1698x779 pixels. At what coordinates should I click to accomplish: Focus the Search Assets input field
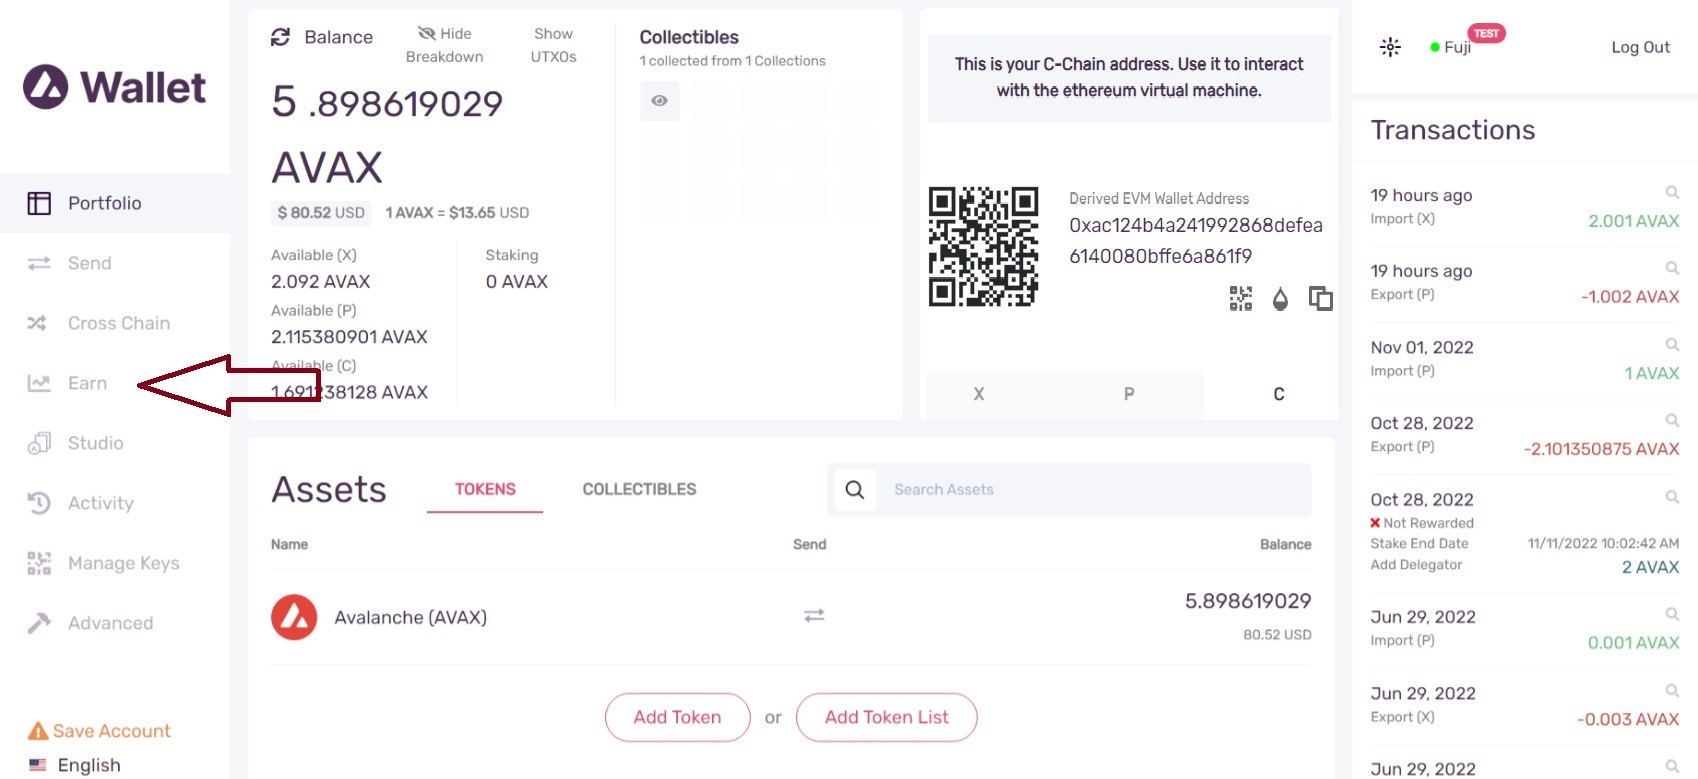point(1090,490)
